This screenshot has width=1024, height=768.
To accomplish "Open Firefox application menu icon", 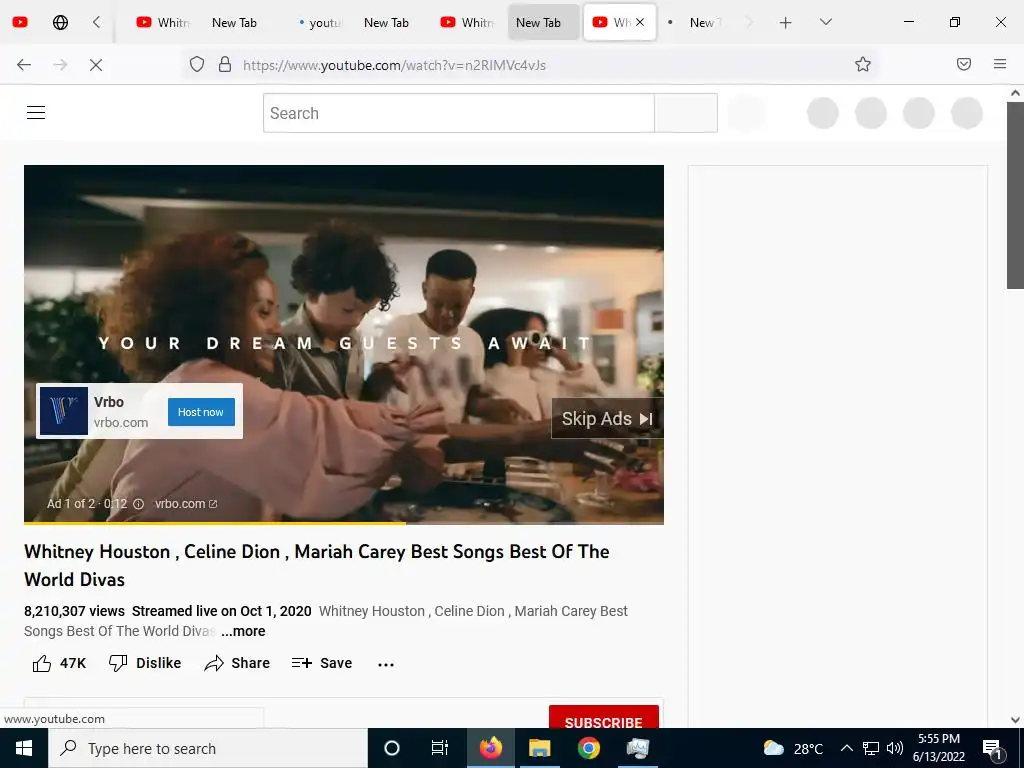I will pos(1000,64).
